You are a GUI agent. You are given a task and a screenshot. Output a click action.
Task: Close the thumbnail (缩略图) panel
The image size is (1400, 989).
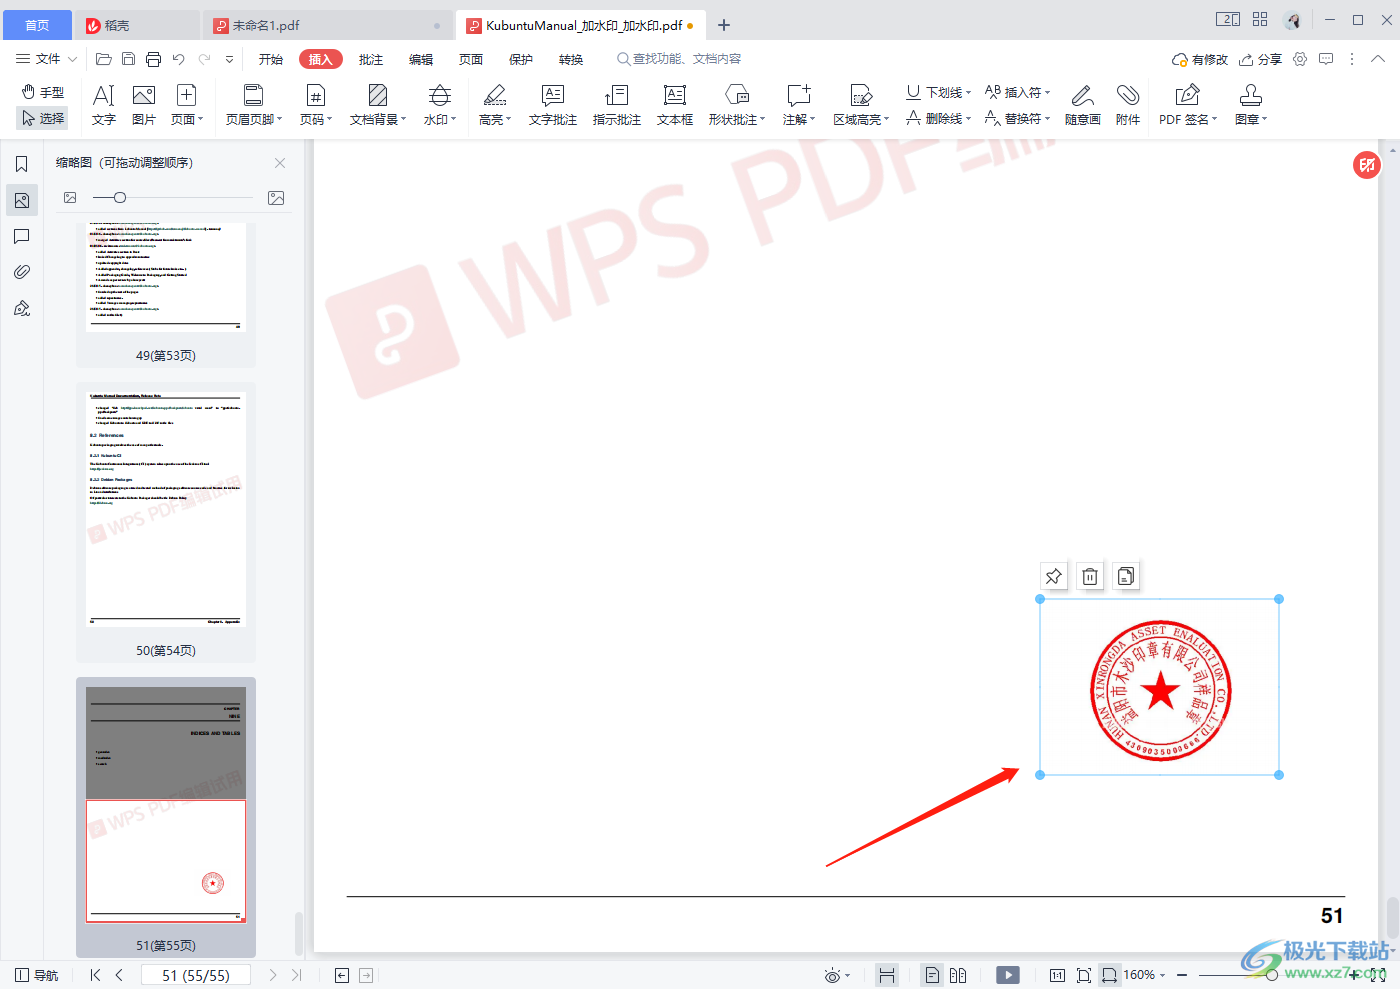tap(280, 163)
